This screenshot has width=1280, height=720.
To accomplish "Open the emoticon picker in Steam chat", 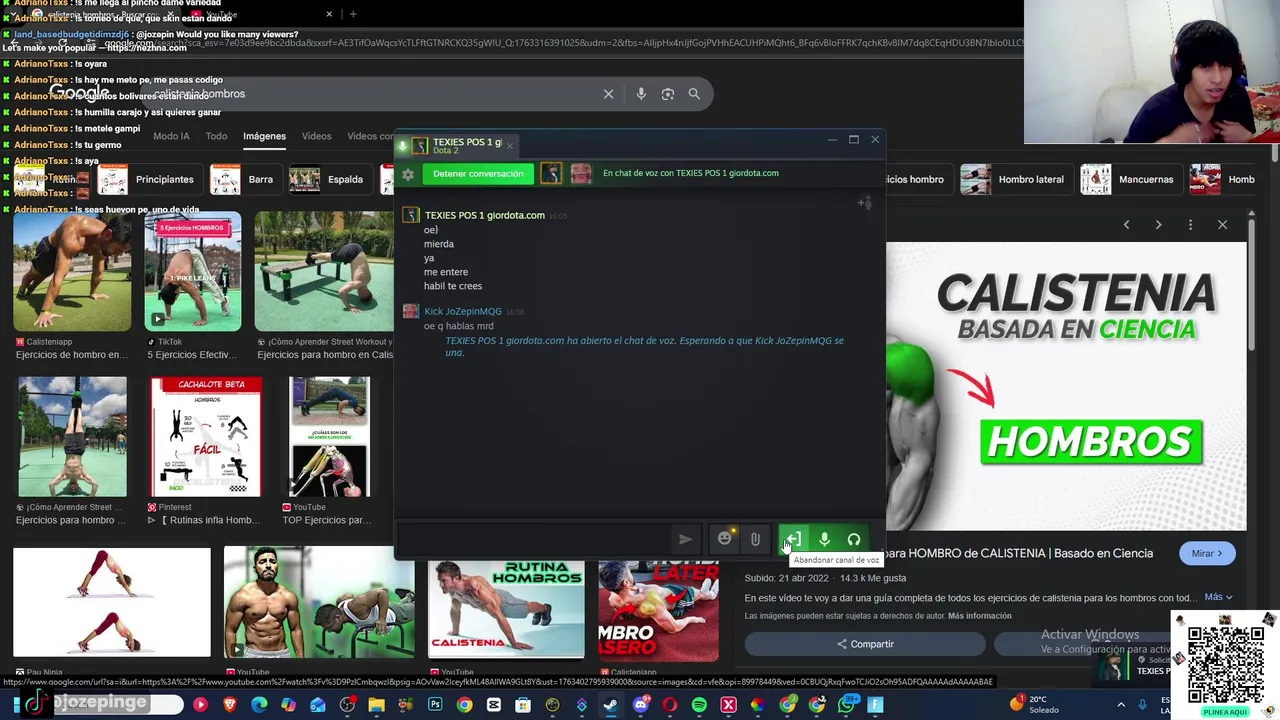I will point(725,539).
